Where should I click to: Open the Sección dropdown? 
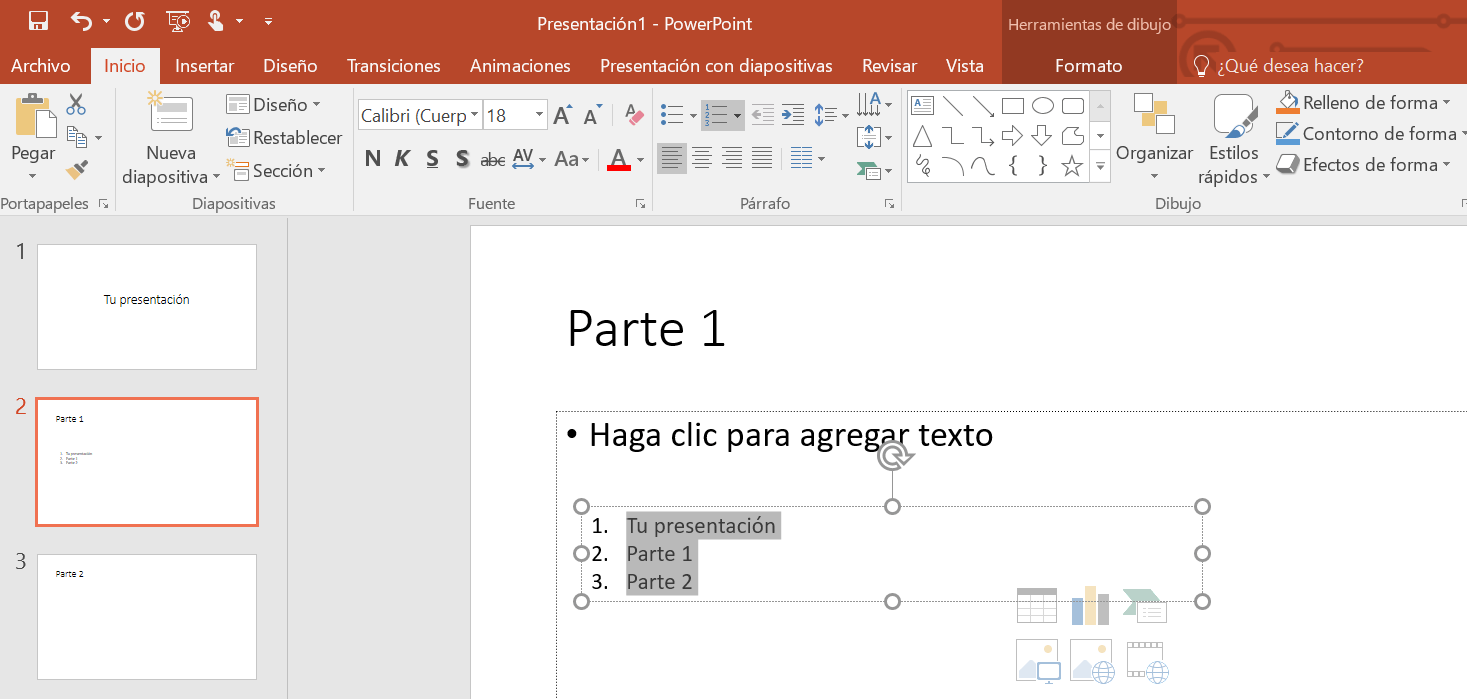tap(276, 171)
